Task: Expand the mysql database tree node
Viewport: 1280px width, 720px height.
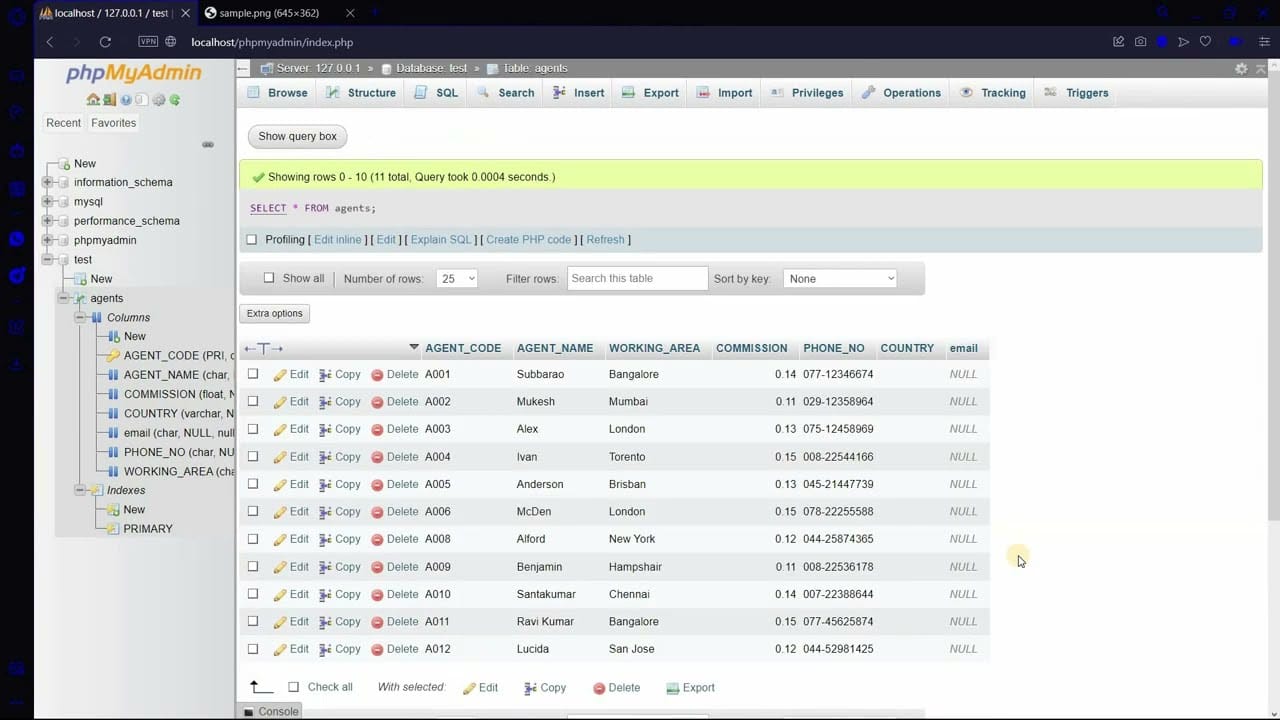Action: 47,202
